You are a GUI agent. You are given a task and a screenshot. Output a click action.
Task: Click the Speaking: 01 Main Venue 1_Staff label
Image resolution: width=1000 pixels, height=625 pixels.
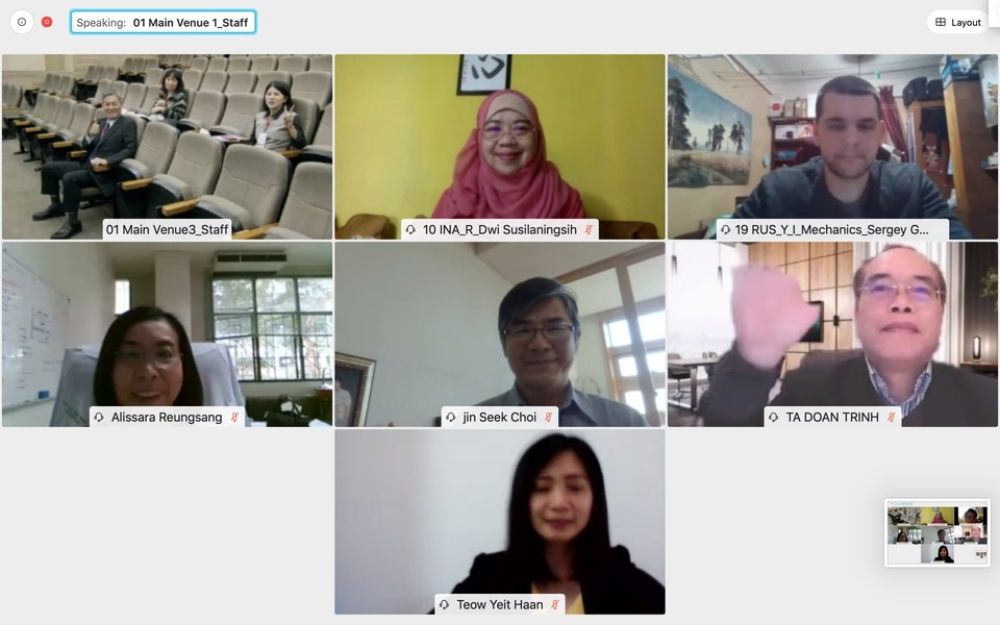point(163,22)
